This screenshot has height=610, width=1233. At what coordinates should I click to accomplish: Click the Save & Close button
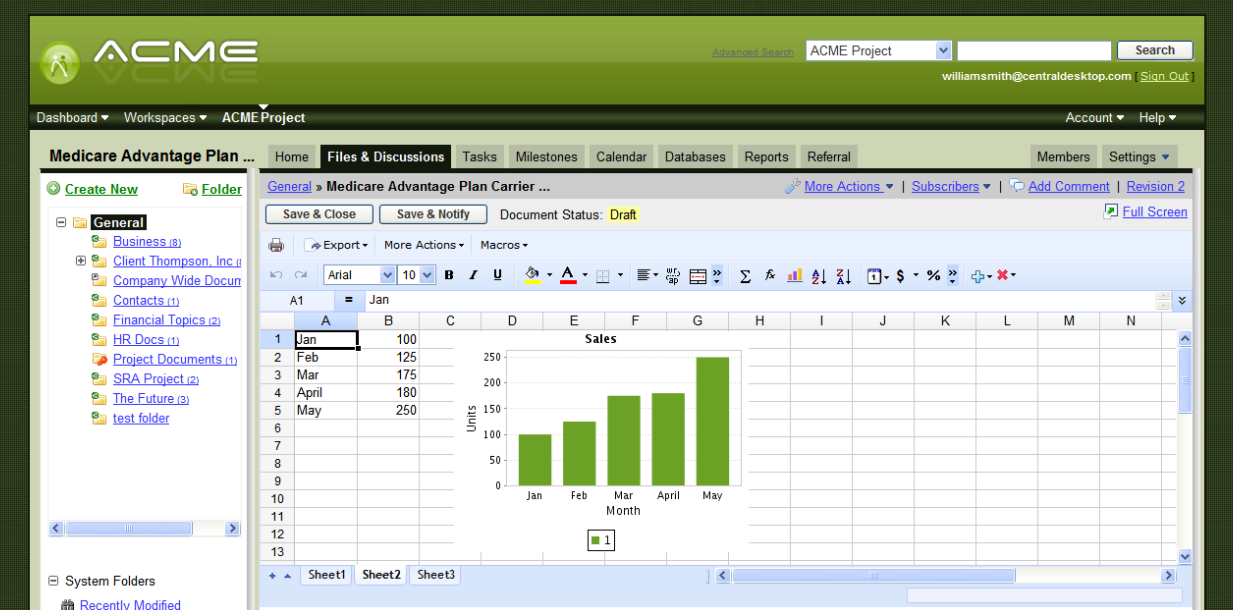319,214
